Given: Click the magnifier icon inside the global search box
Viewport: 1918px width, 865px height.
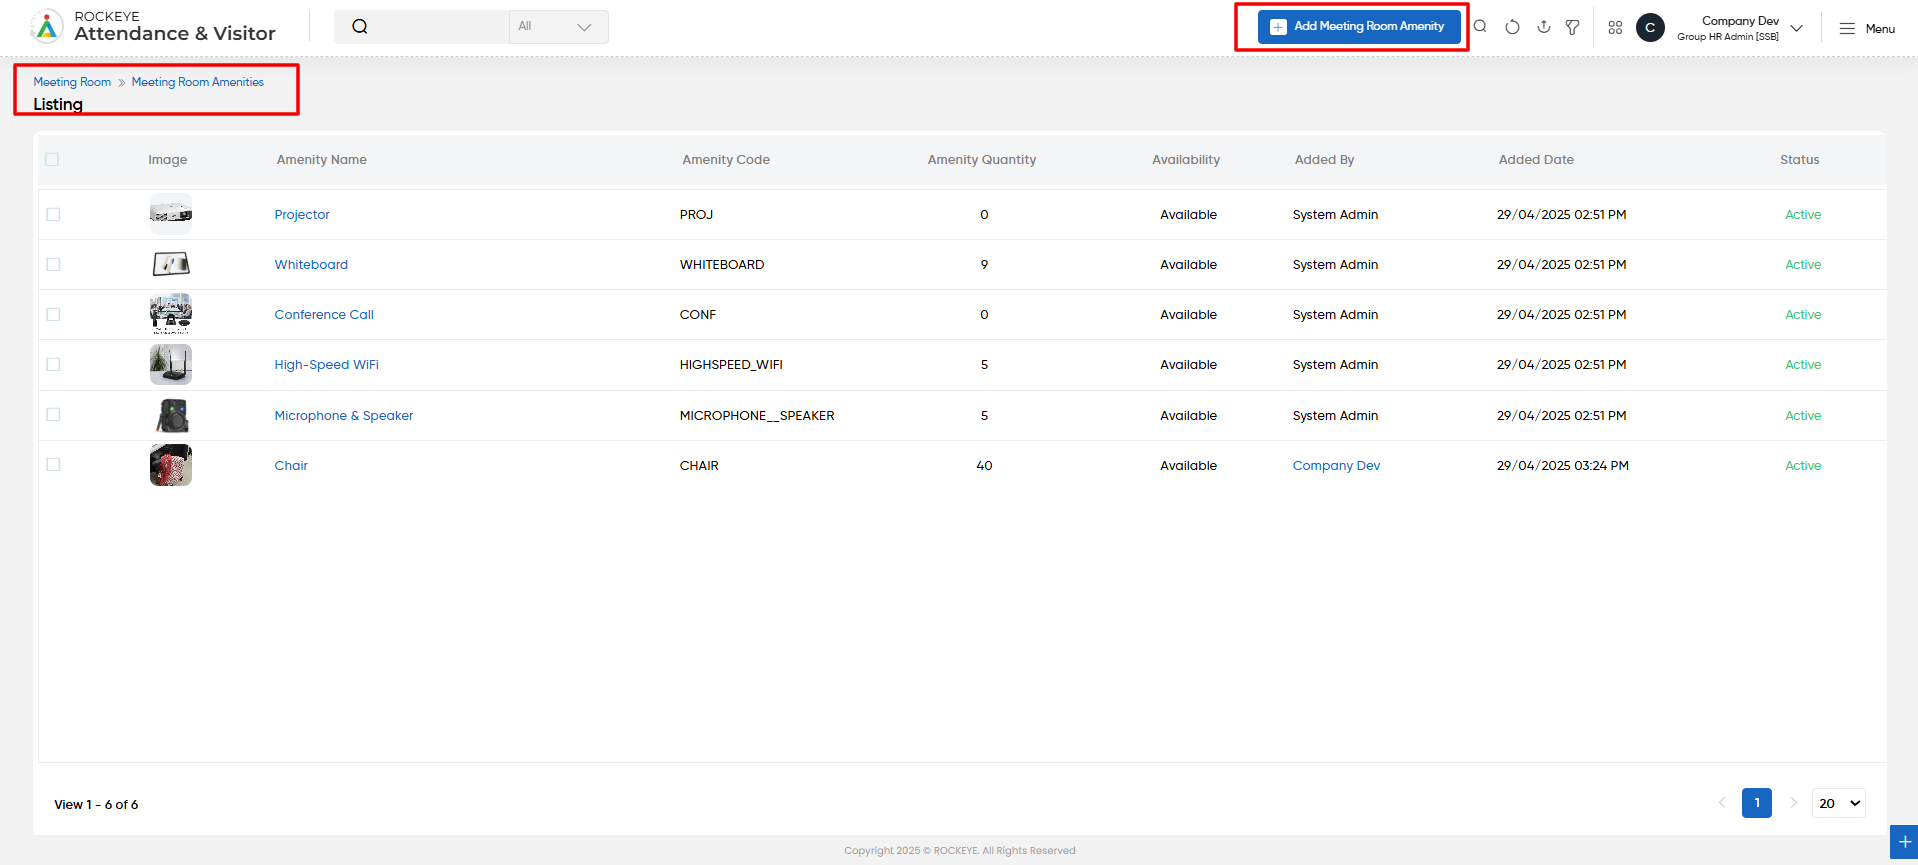Looking at the screenshot, I should pos(360,27).
